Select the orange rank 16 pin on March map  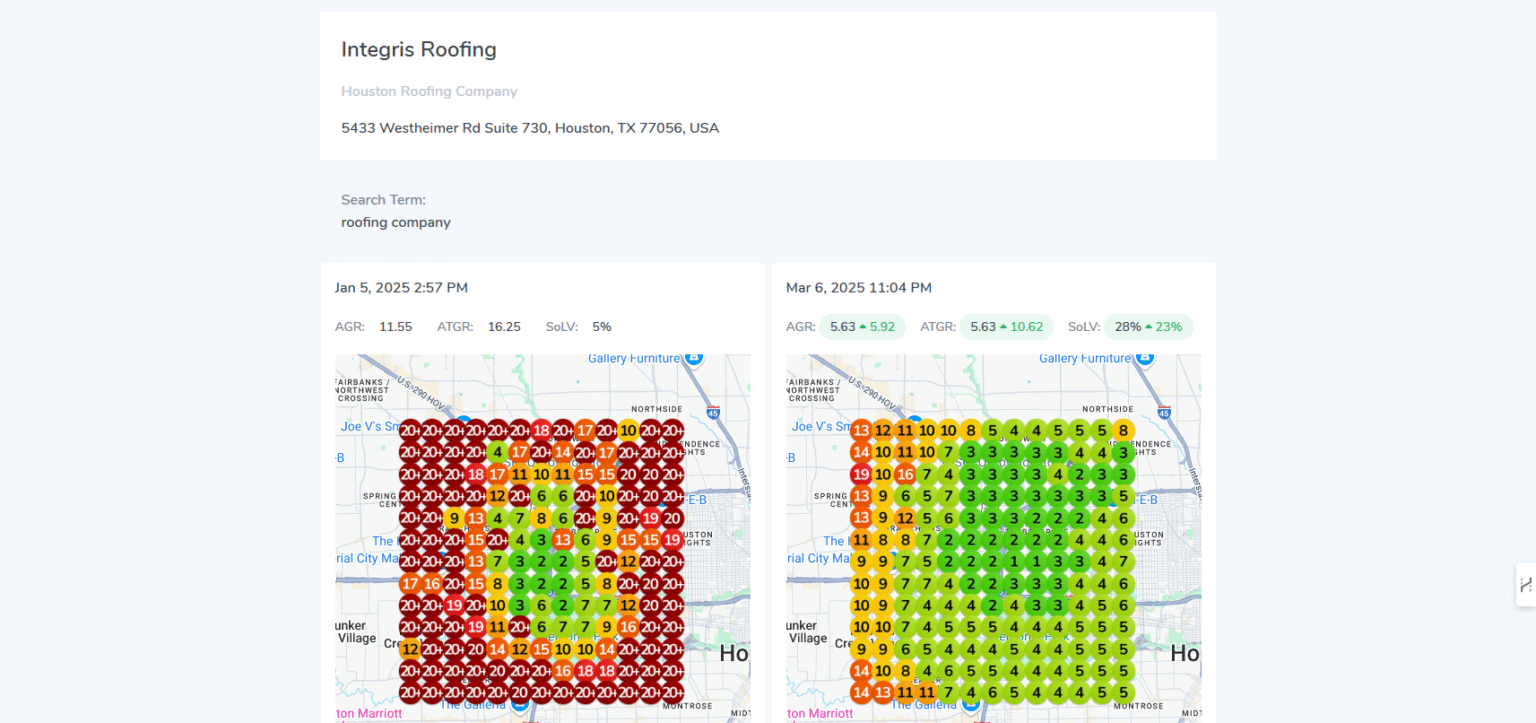905,474
